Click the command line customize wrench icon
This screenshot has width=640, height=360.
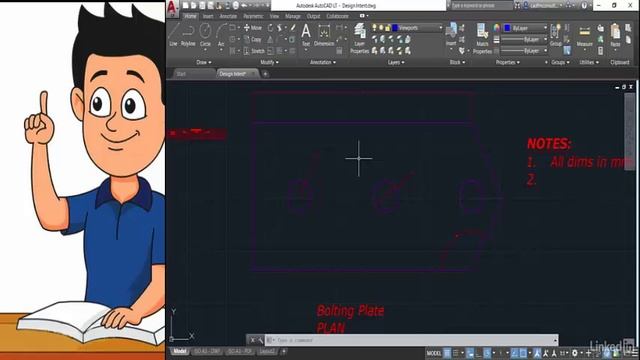pyautogui.click(x=260, y=340)
